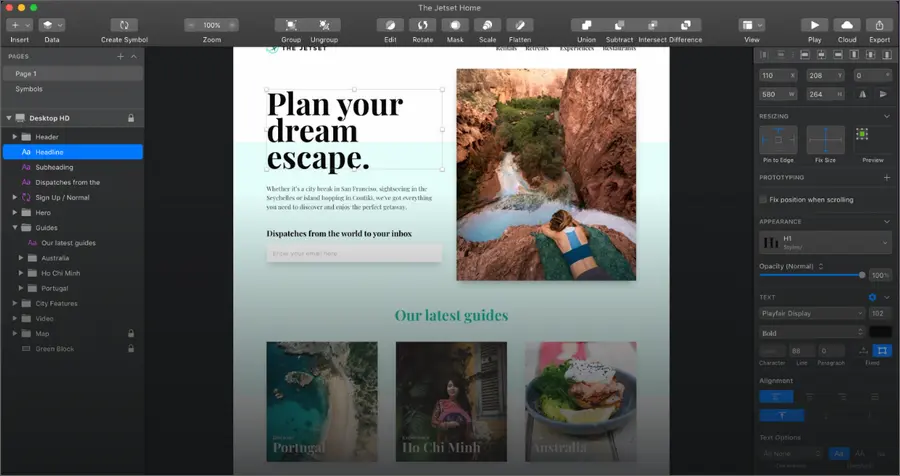Click the Ungroup toolbar icon
Screen dimensions: 900x476
click(324, 25)
